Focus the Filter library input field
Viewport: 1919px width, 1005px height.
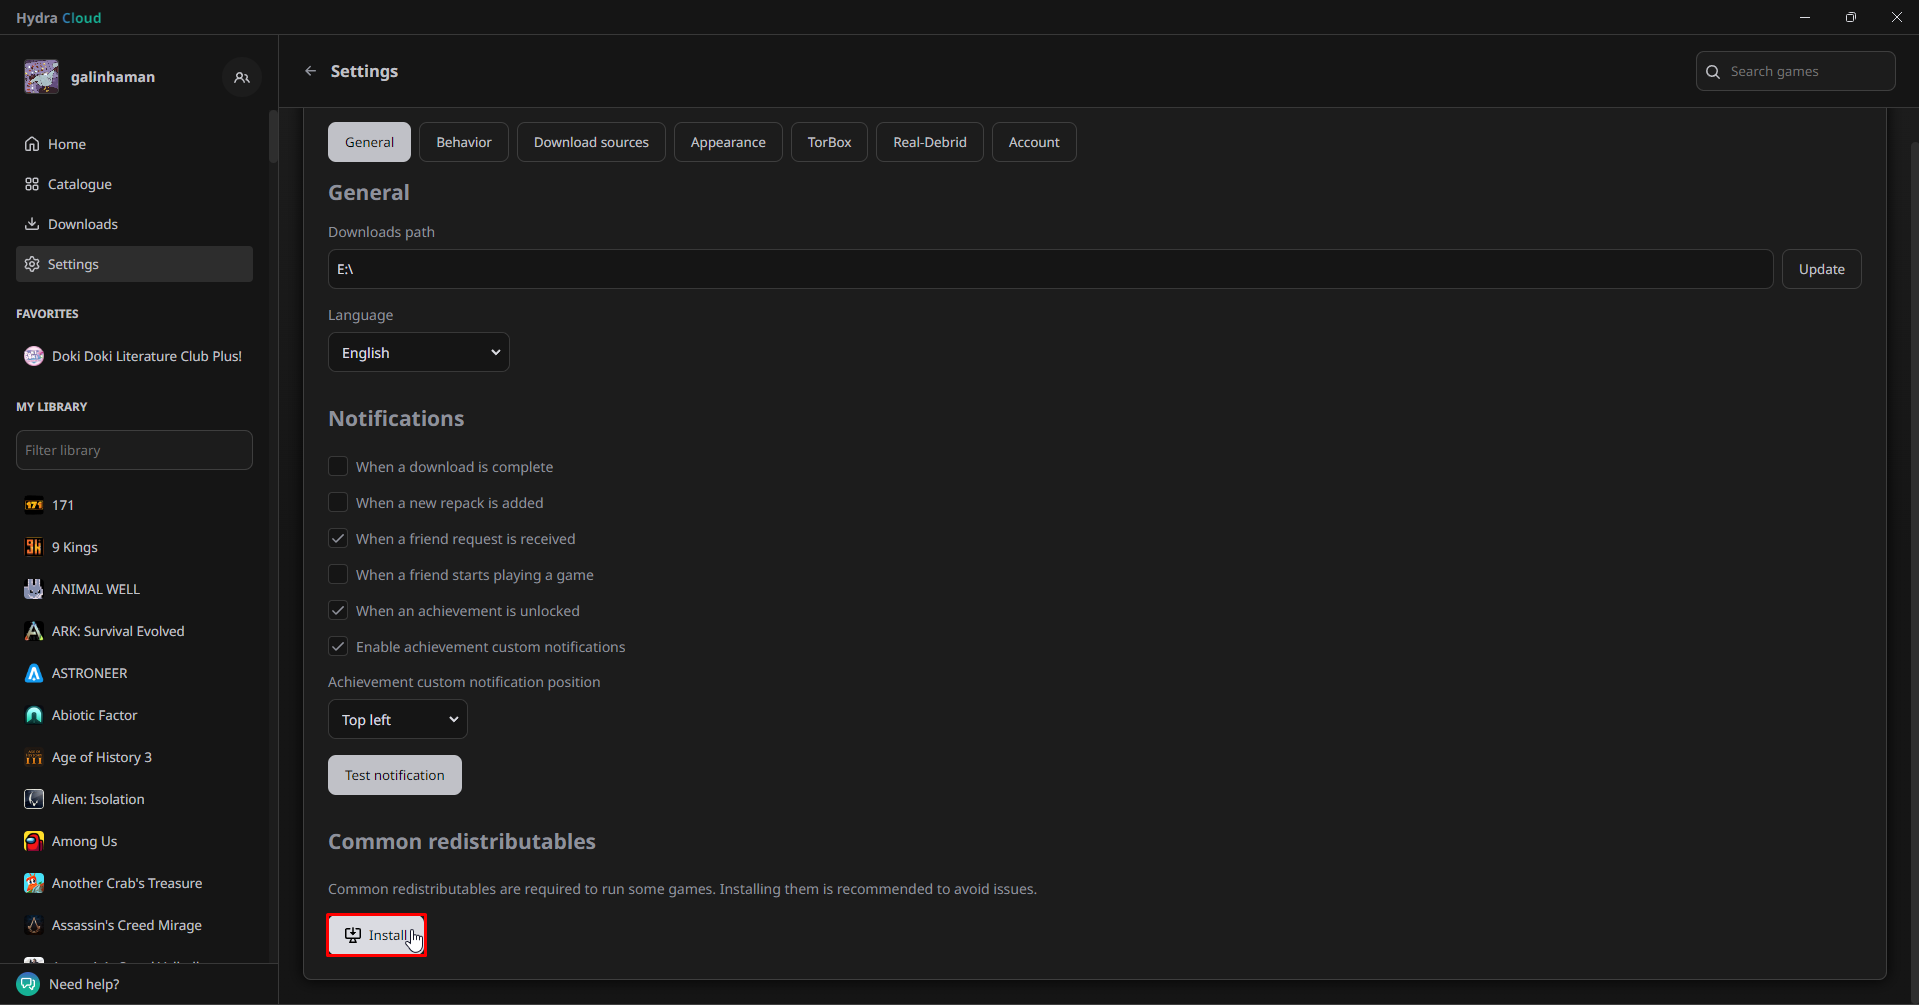pos(134,450)
